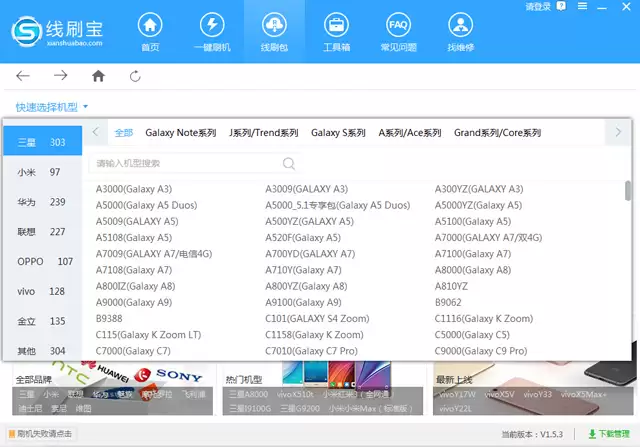Select brand vivo 128
The width and height of the screenshot is (640, 447).
pyautogui.click(x=42, y=291)
